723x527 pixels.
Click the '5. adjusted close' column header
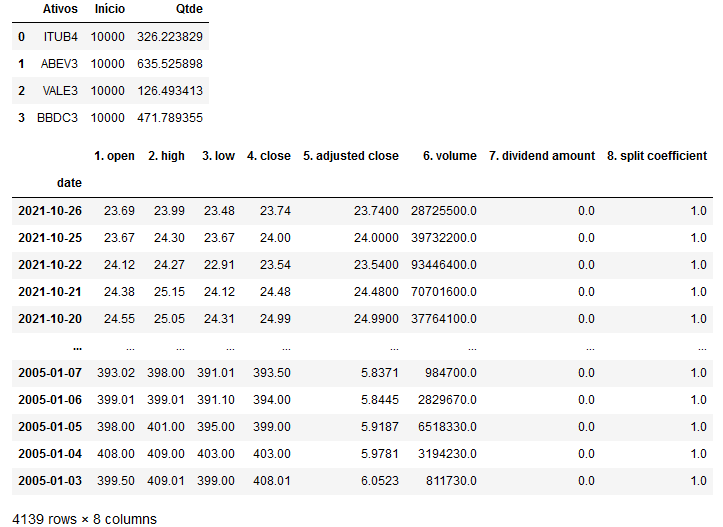pyautogui.click(x=351, y=156)
